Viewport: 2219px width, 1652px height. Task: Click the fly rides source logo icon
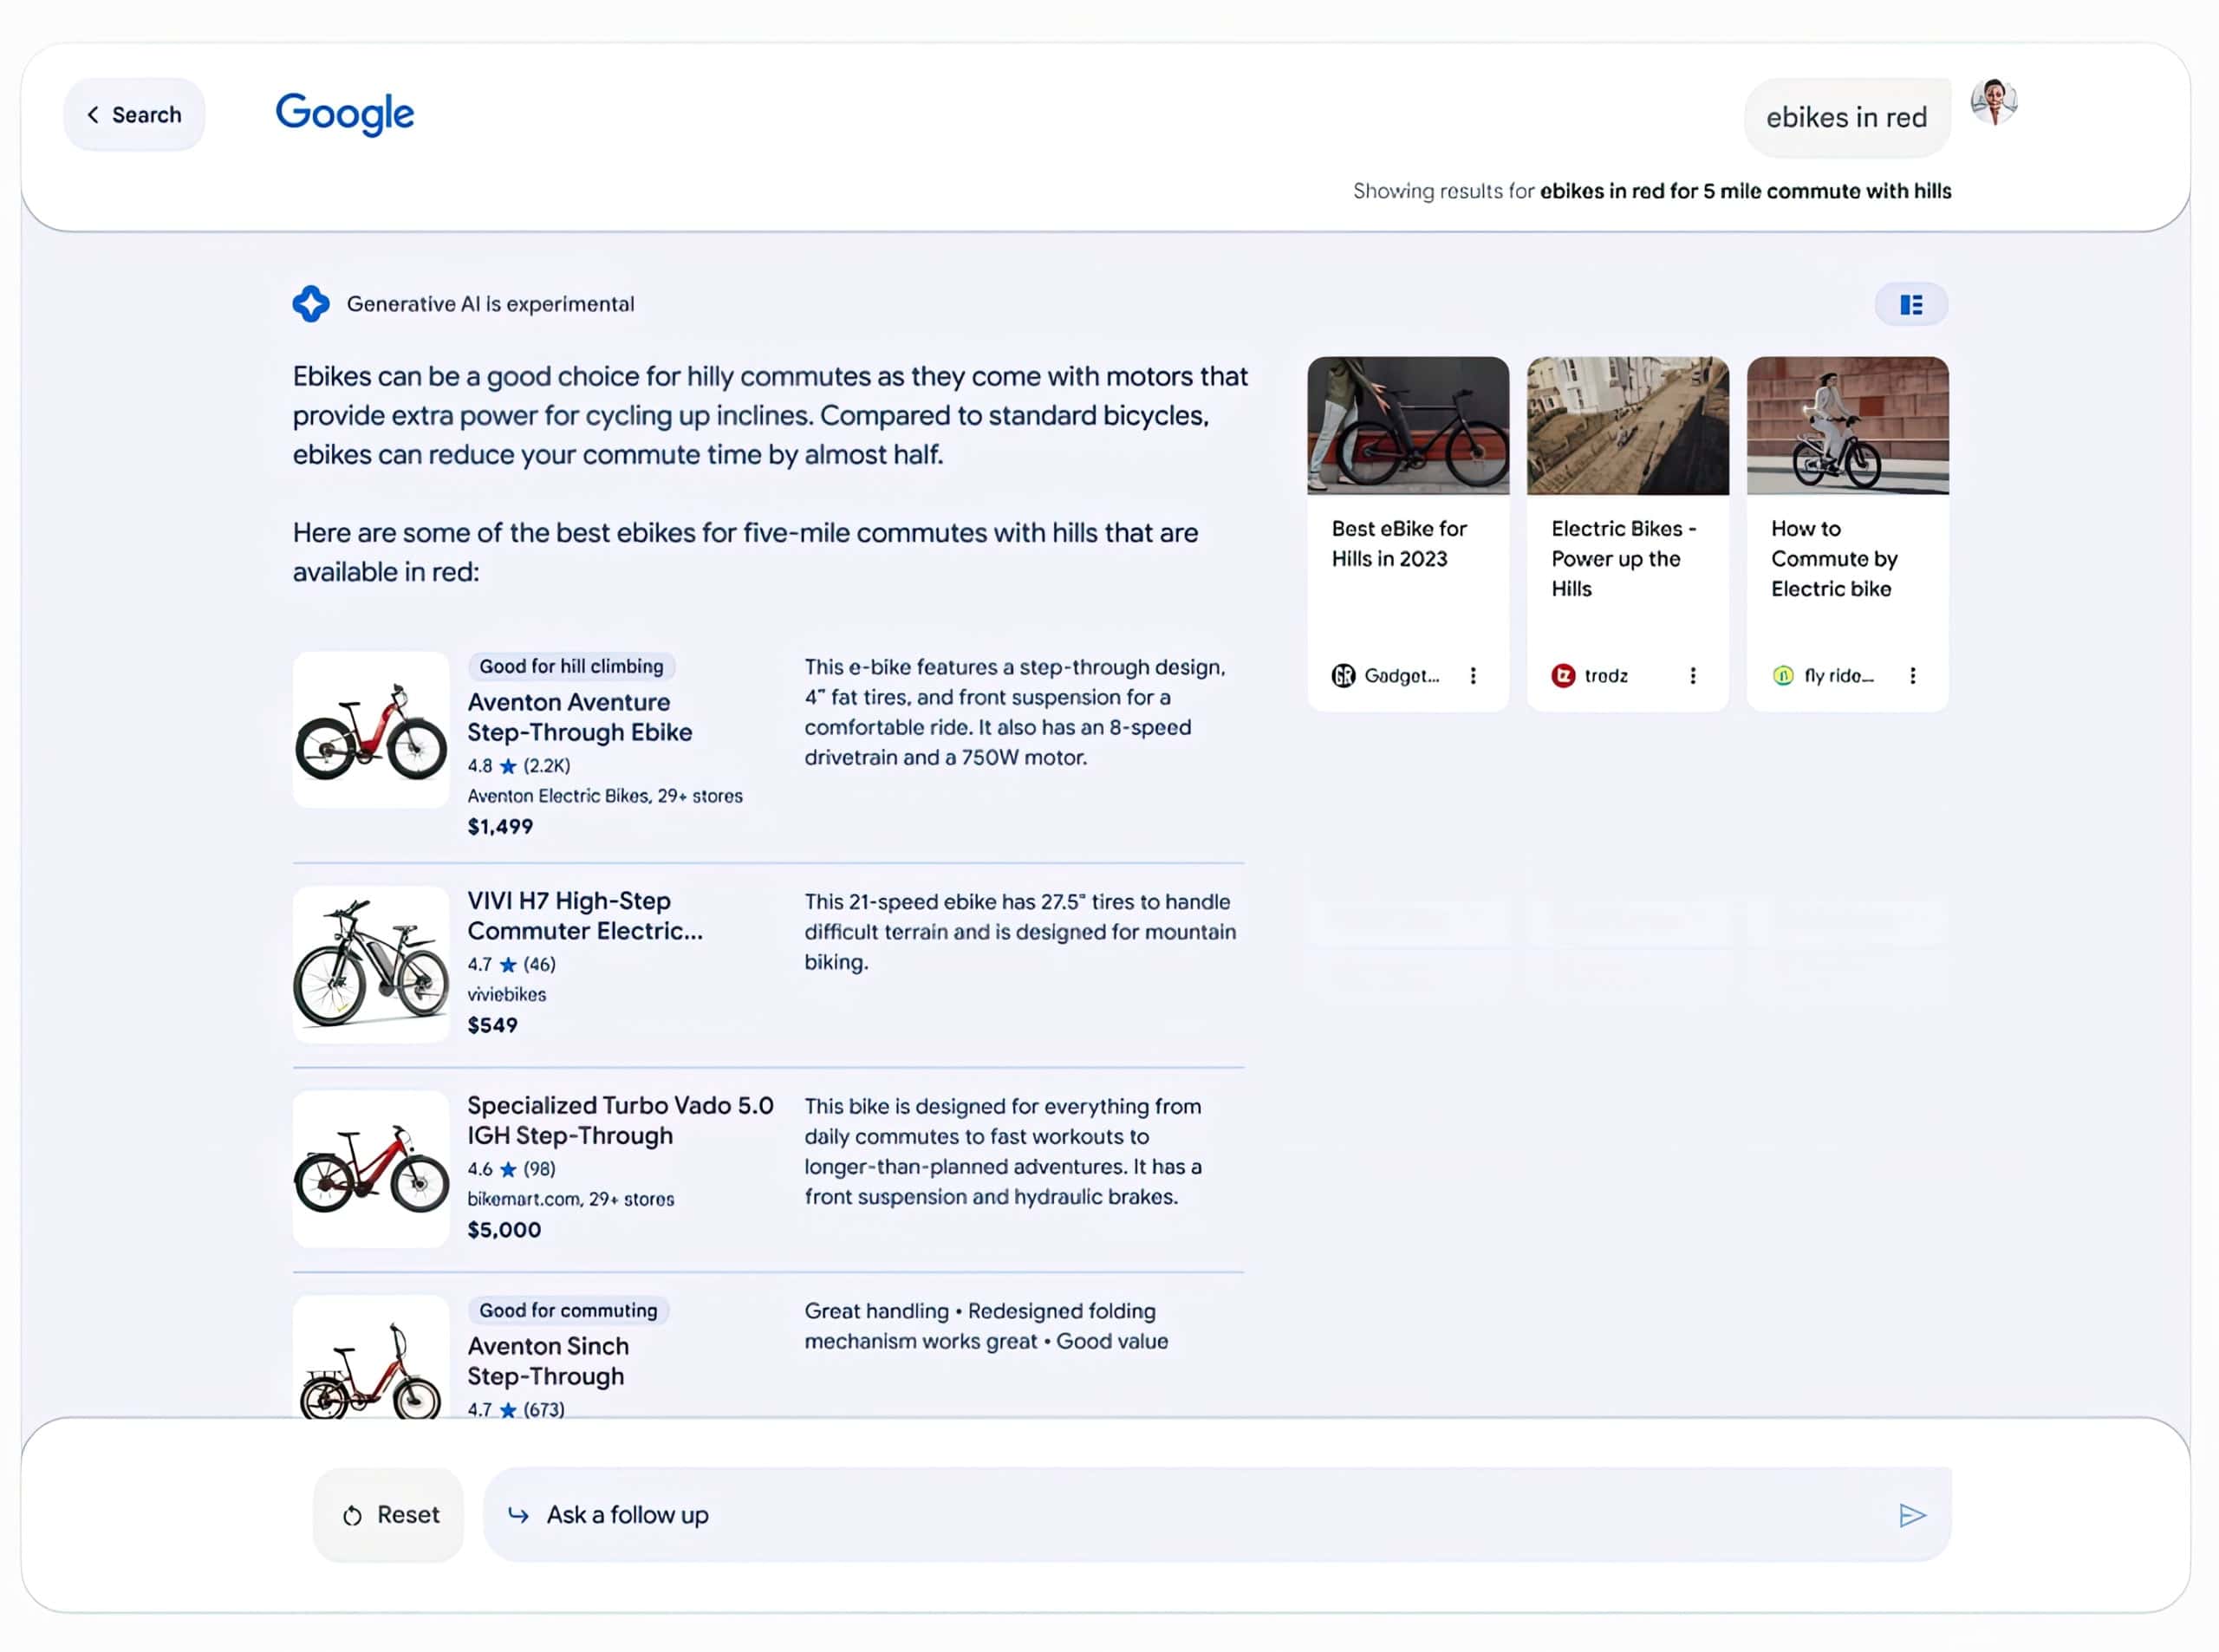tap(1783, 676)
